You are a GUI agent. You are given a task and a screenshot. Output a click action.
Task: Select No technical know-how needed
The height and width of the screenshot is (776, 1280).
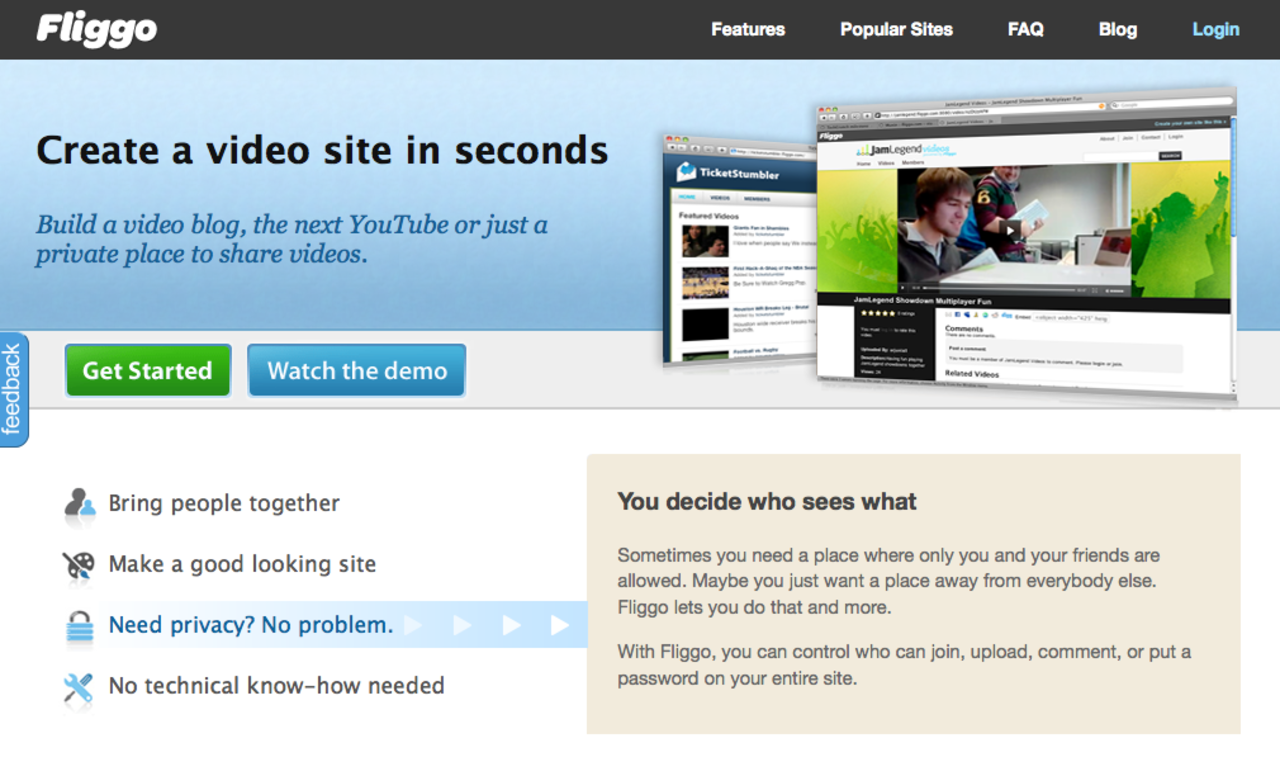point(276,686)
